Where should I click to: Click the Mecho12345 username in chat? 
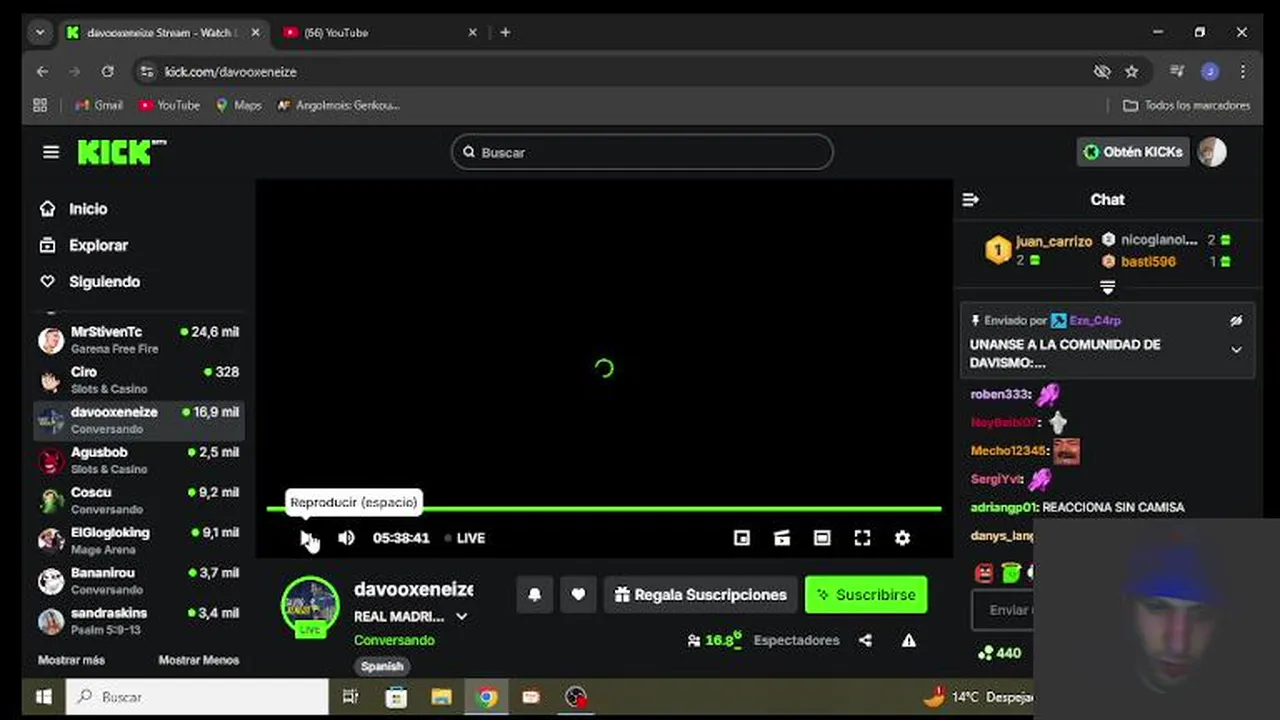[1008, 451]
